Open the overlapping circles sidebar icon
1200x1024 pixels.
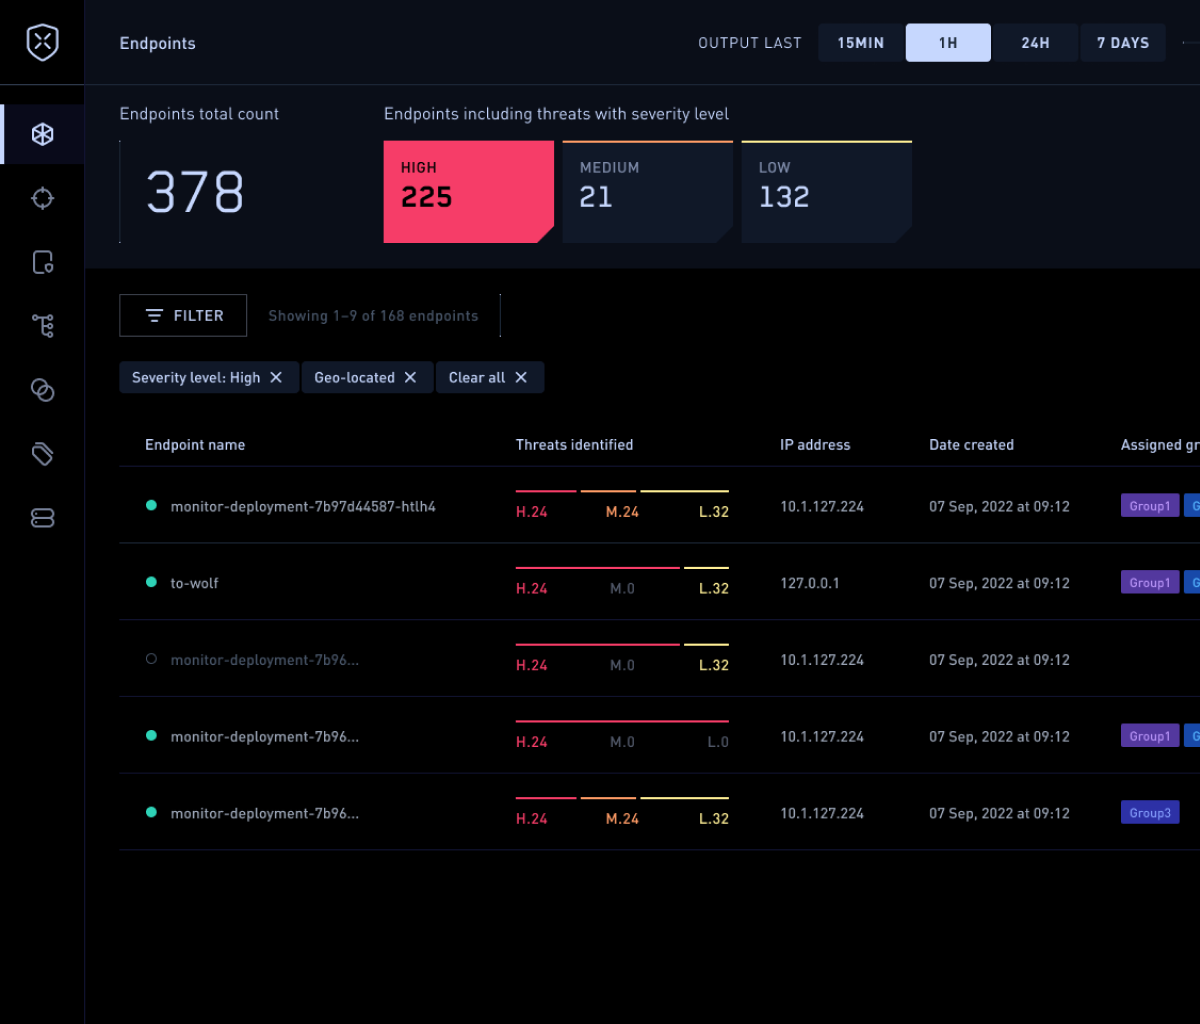click(x=42, y=390)
